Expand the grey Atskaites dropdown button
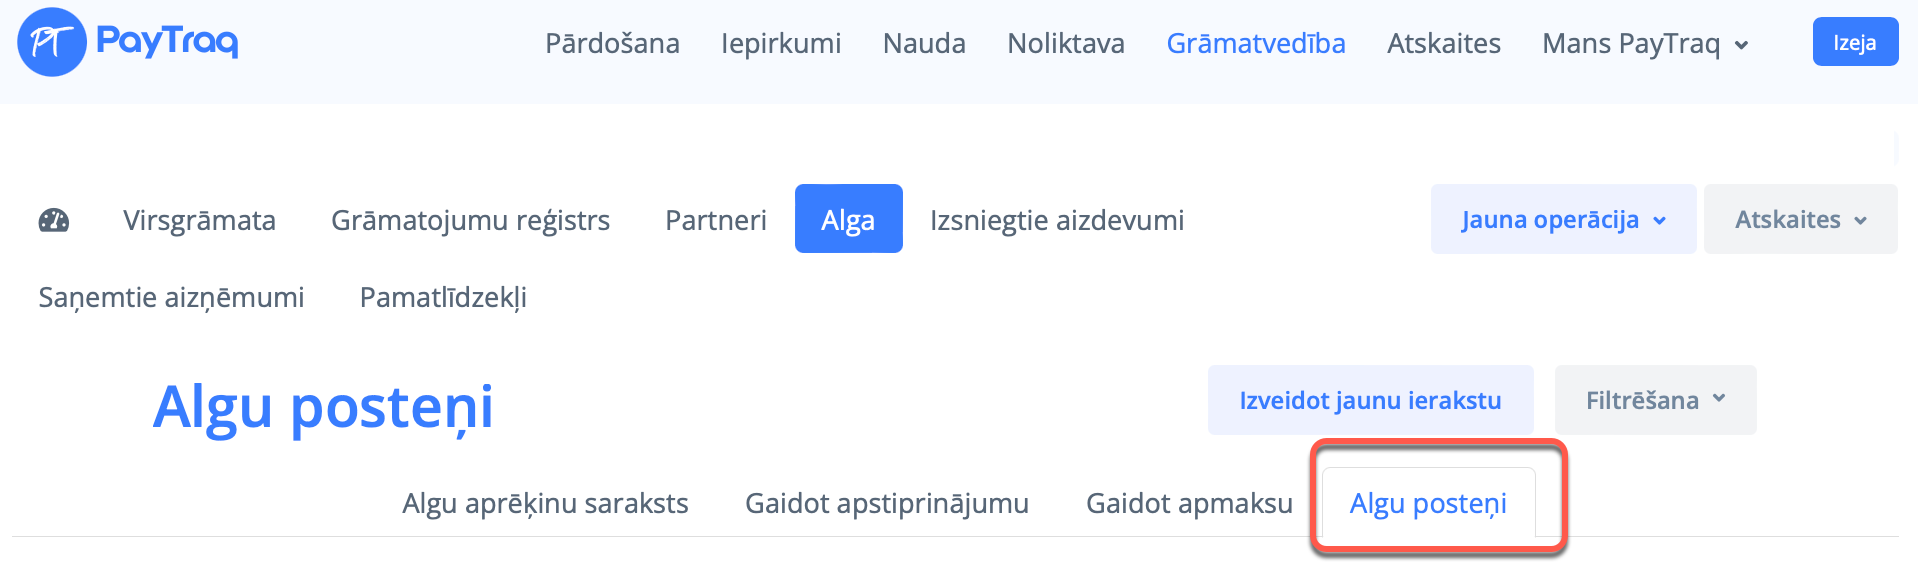Image resolution: width=1918 pixels, height=566 pixels. coord(1800,220)
